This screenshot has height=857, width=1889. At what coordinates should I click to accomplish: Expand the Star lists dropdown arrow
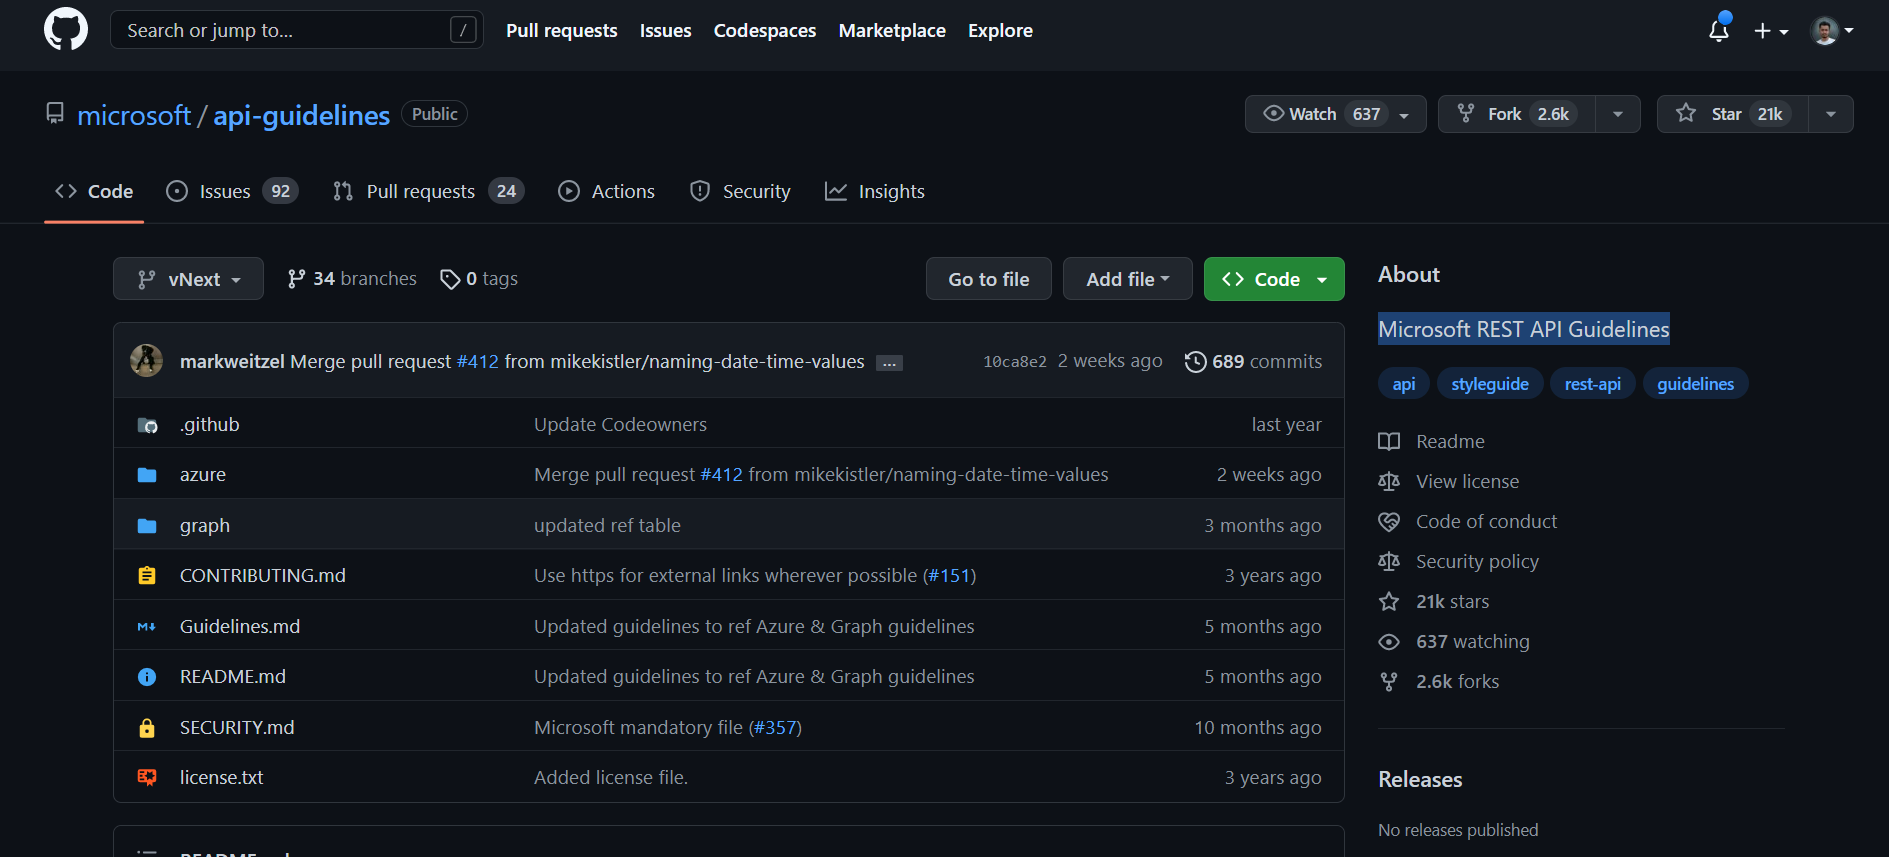1831,114
